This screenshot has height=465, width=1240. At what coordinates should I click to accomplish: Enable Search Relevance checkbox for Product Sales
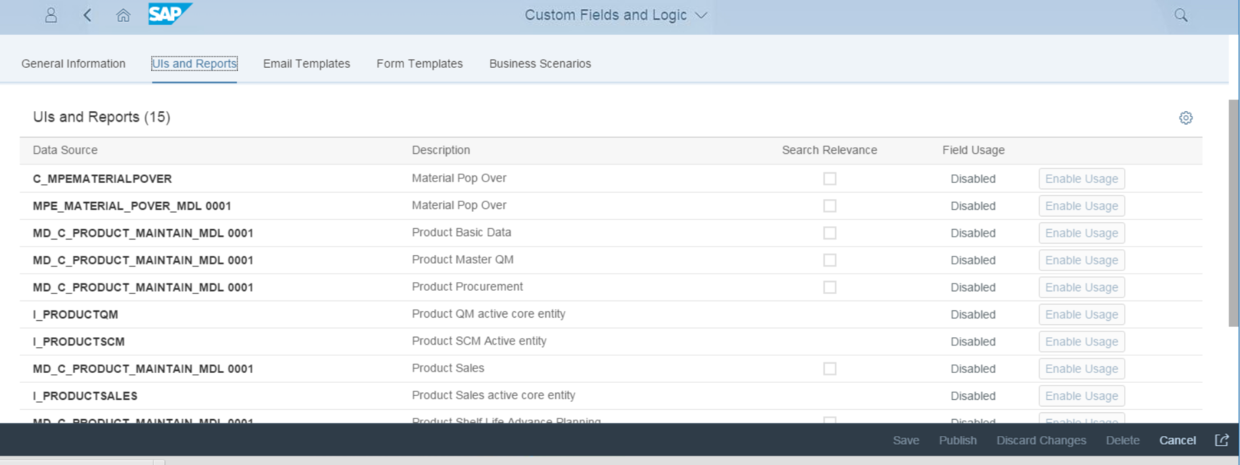[830, 369]
